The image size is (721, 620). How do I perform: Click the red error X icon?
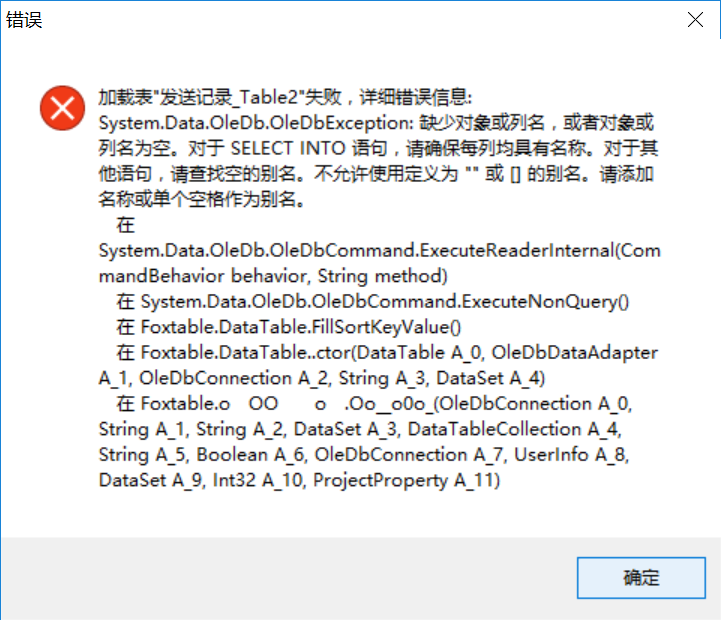(62, 108)
